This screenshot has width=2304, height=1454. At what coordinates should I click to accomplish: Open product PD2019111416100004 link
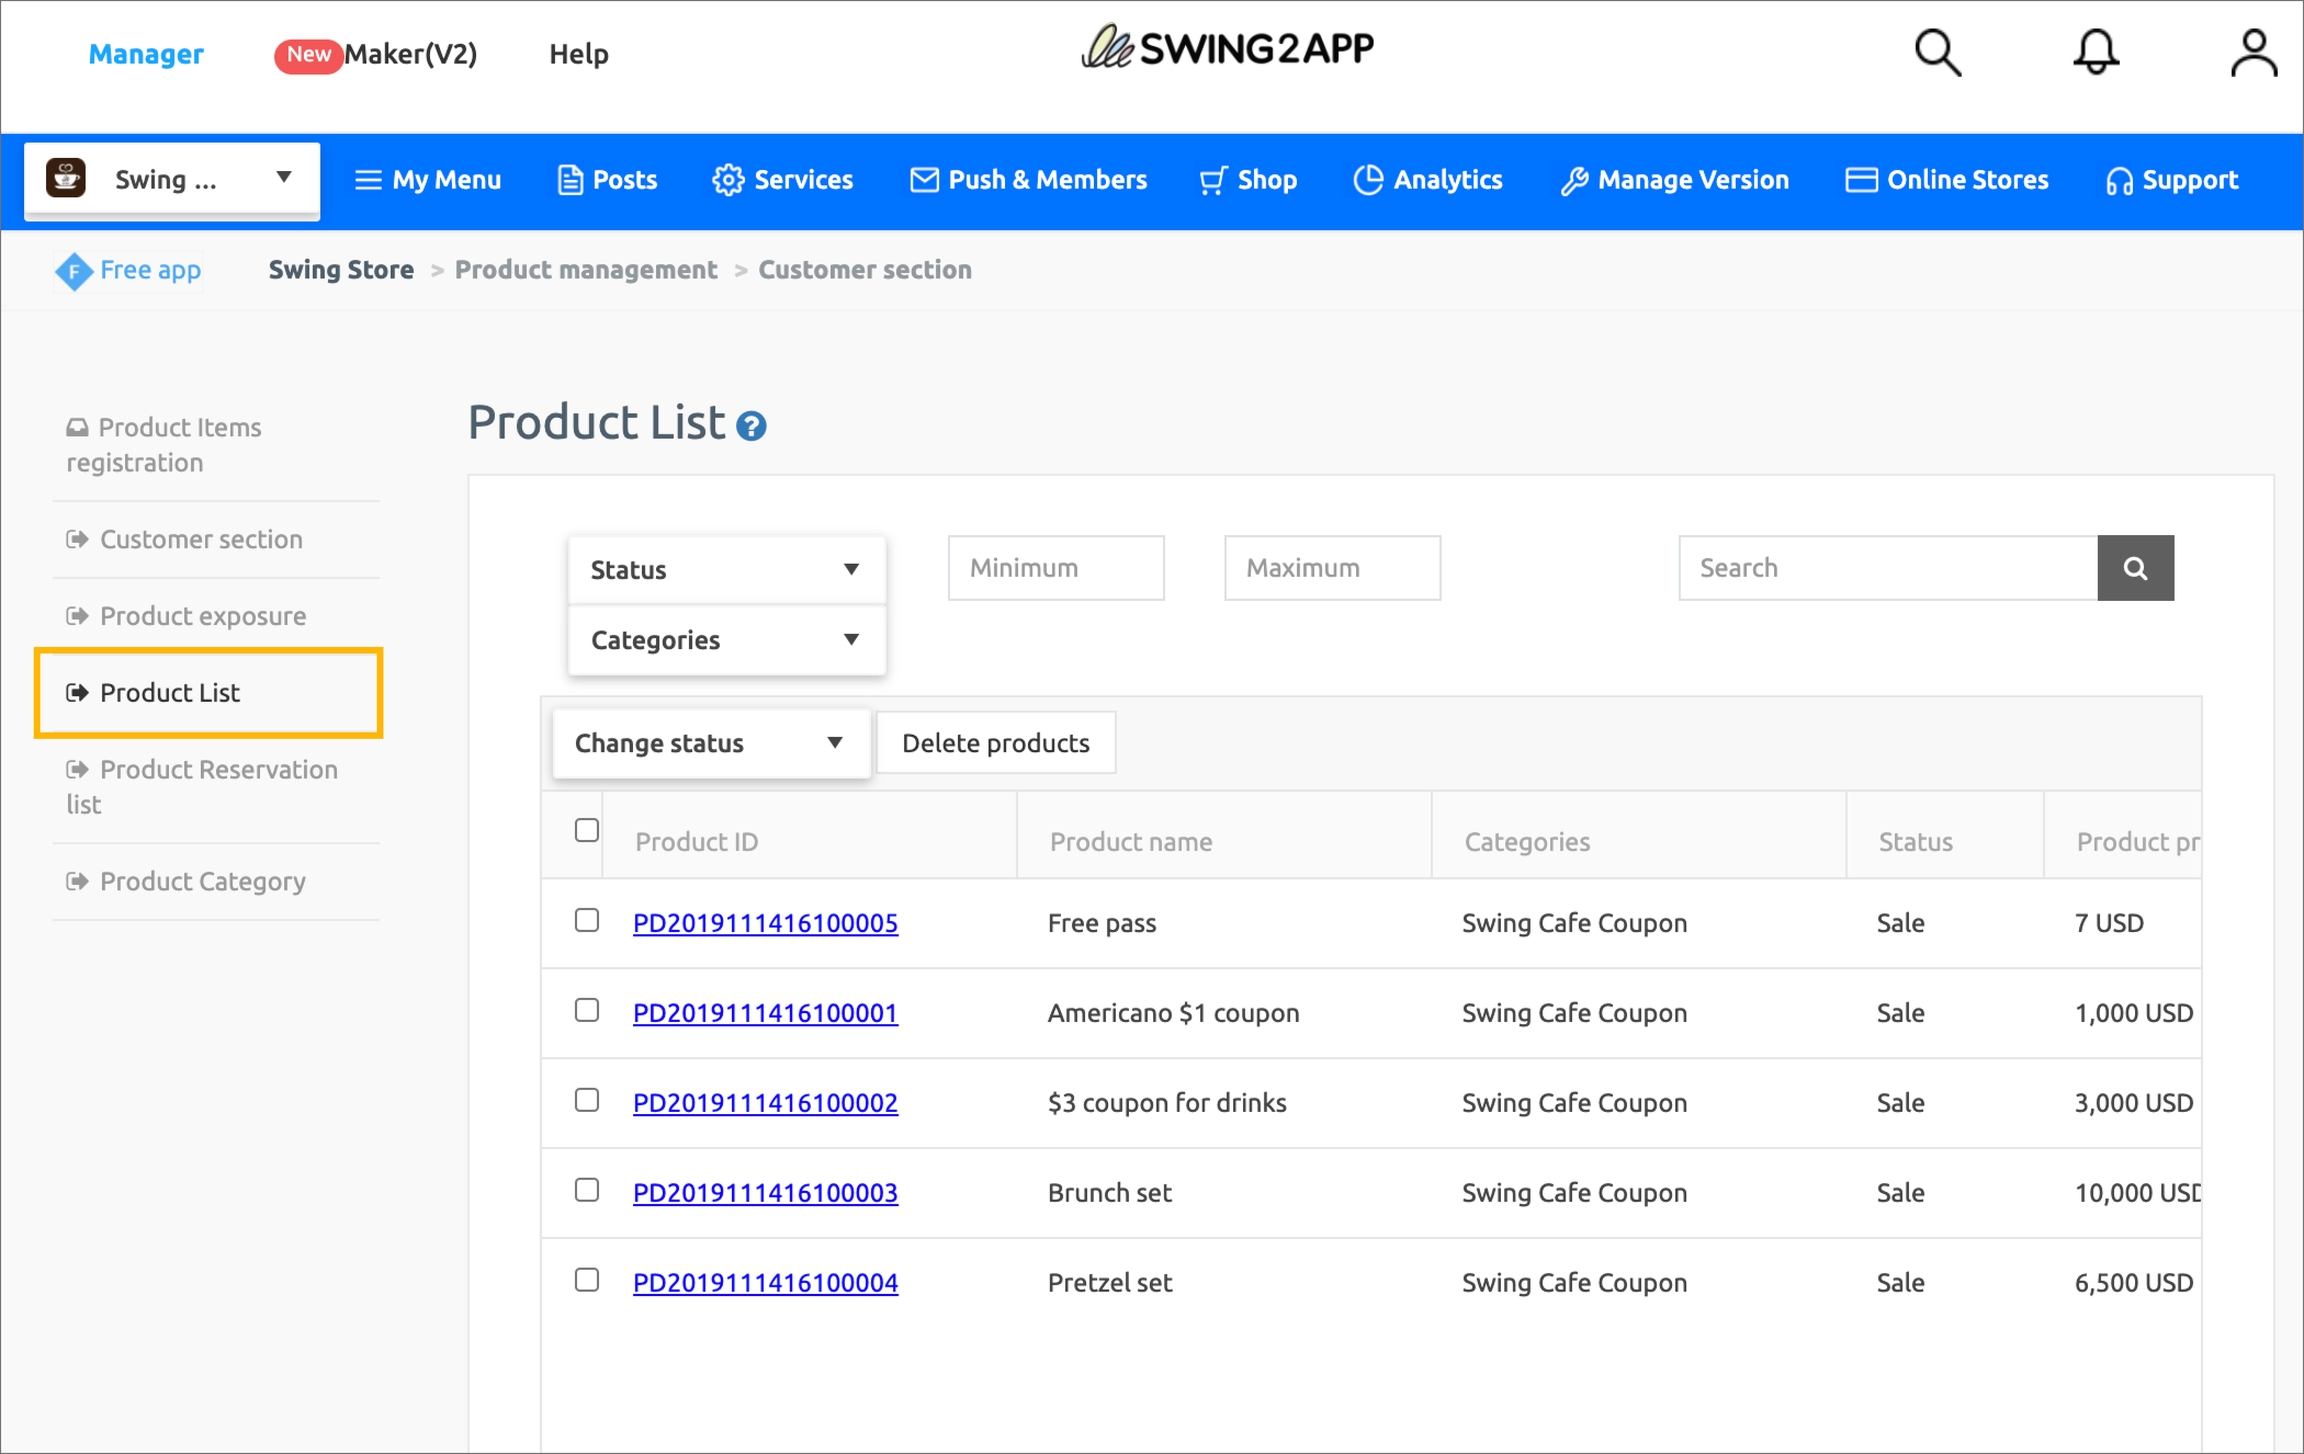(x=765, y=1282)
